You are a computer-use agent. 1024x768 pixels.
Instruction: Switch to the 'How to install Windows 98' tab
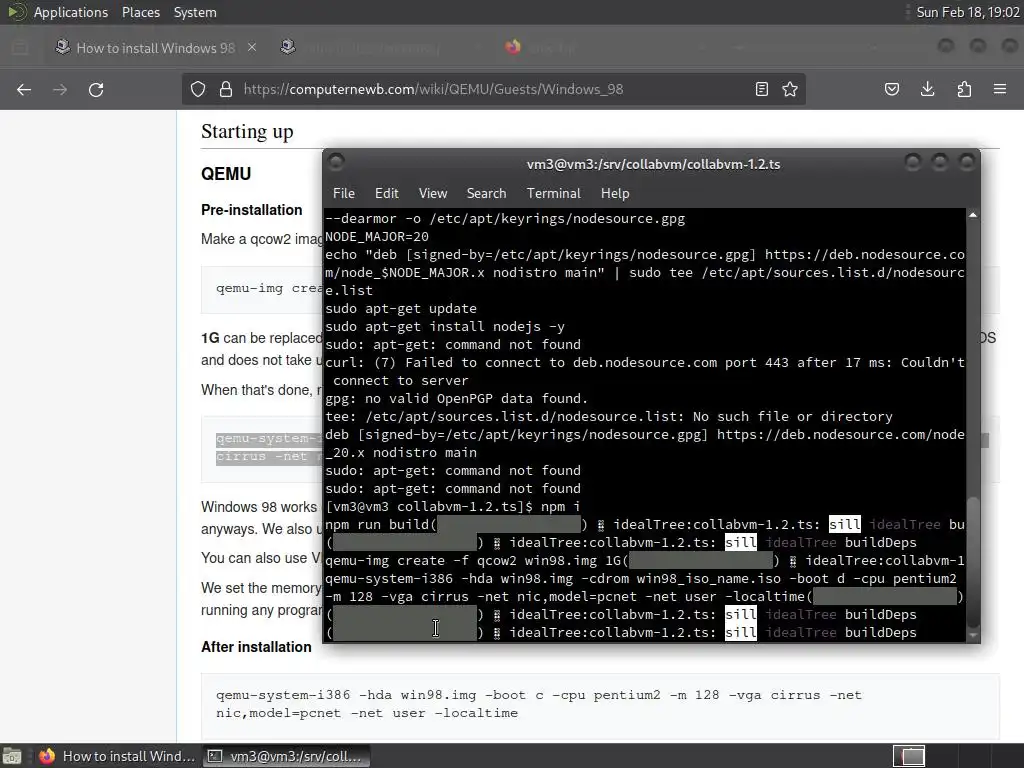tap(155, 48)
